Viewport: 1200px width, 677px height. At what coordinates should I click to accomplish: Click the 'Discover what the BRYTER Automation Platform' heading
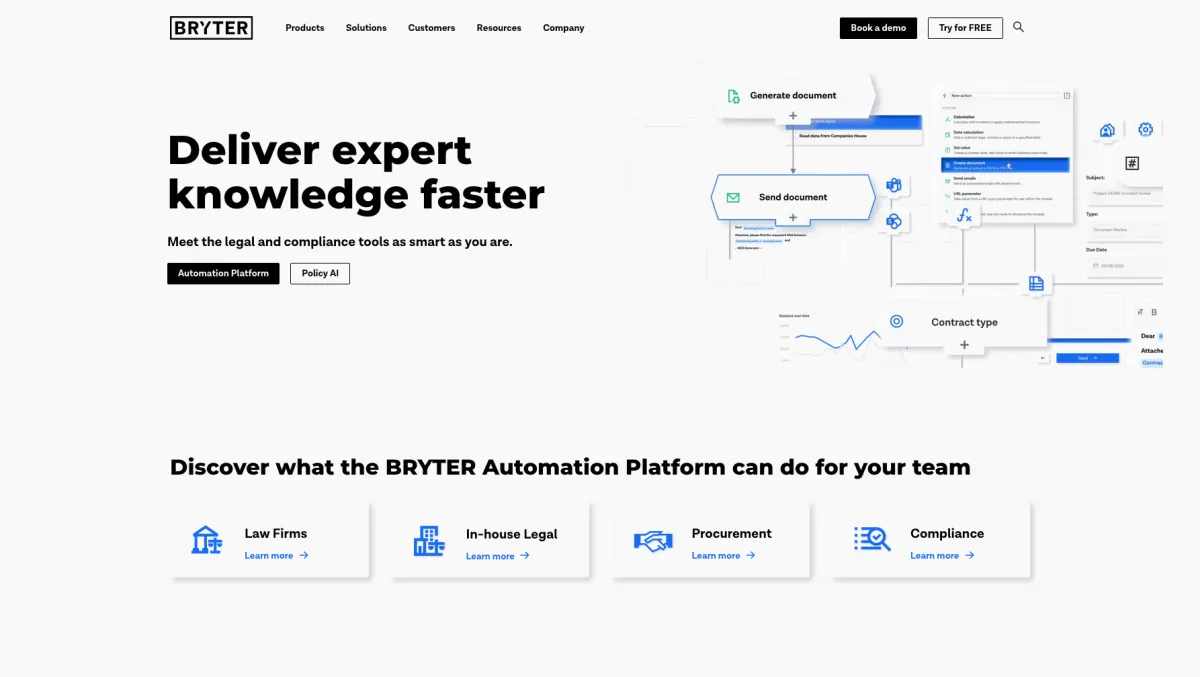tap(570, 467)
